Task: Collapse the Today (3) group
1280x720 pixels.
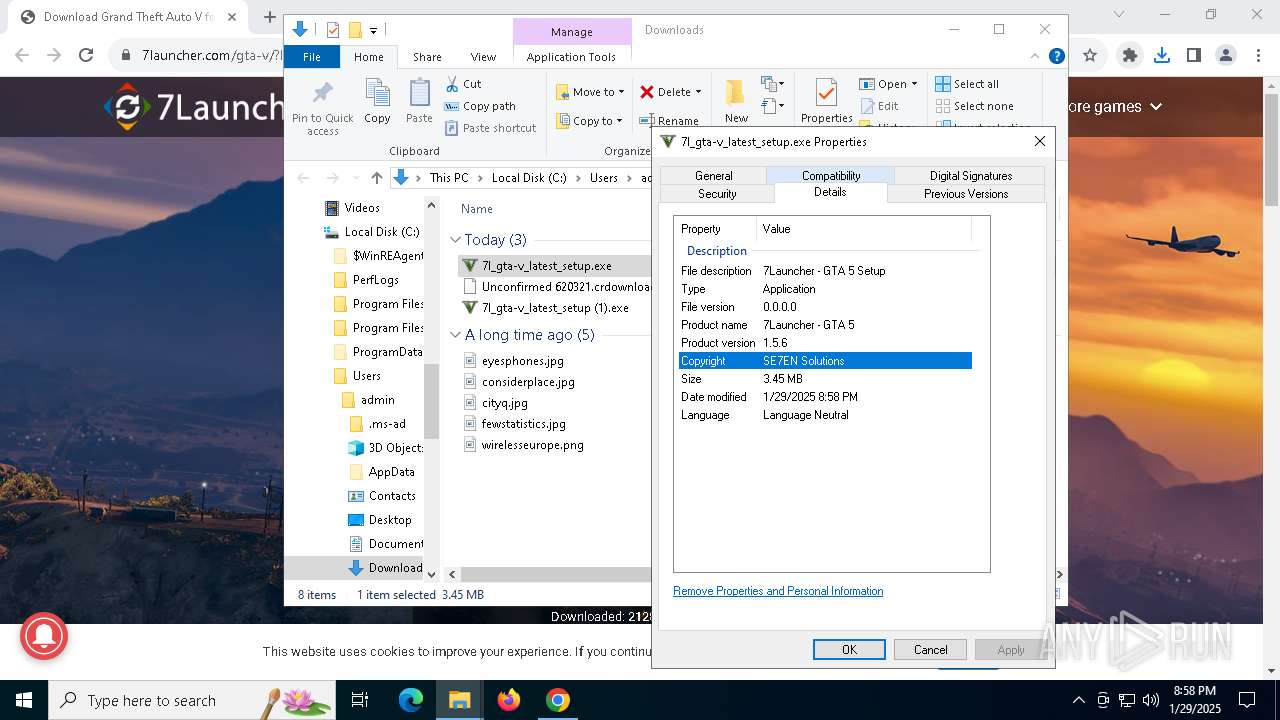Action: (456, 240)
